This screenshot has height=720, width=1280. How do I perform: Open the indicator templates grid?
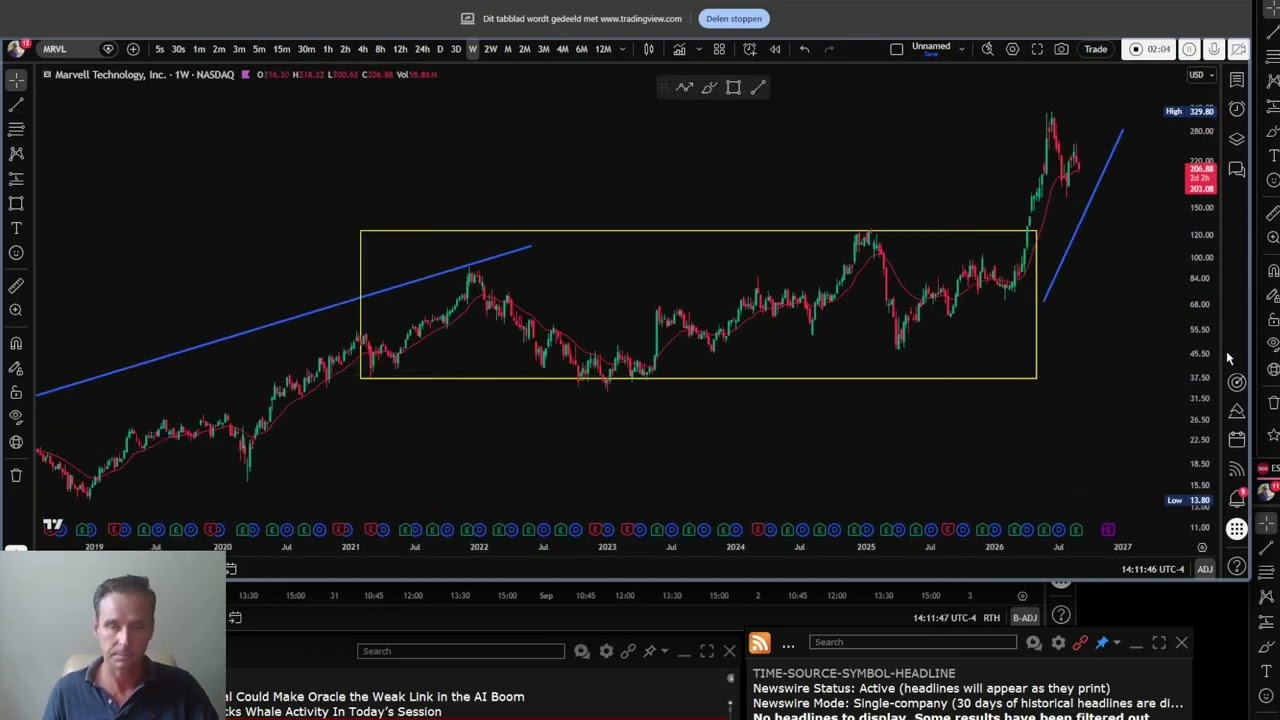719,49
